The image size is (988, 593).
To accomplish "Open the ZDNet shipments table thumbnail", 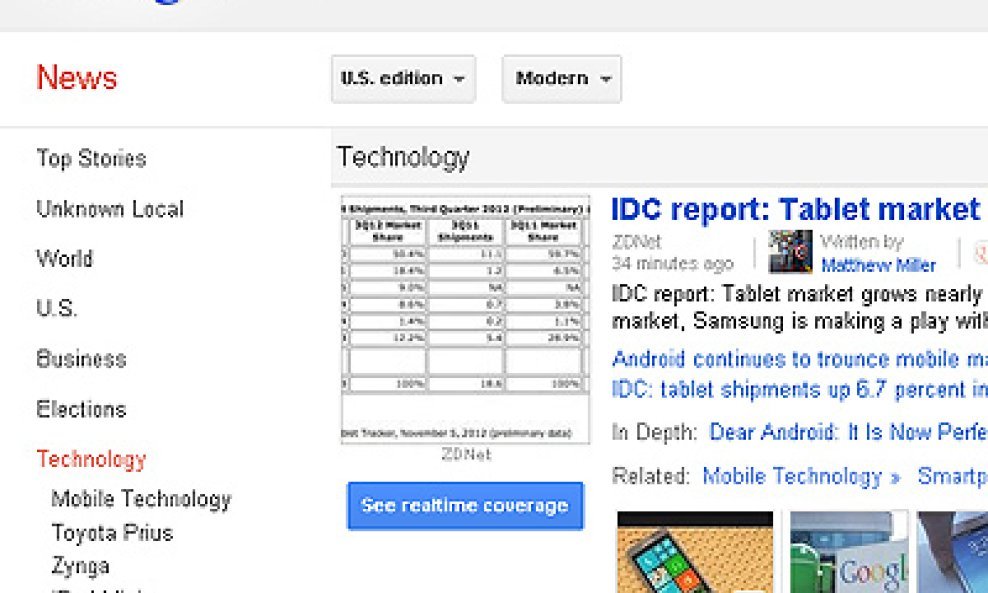I will click(466, 320).
